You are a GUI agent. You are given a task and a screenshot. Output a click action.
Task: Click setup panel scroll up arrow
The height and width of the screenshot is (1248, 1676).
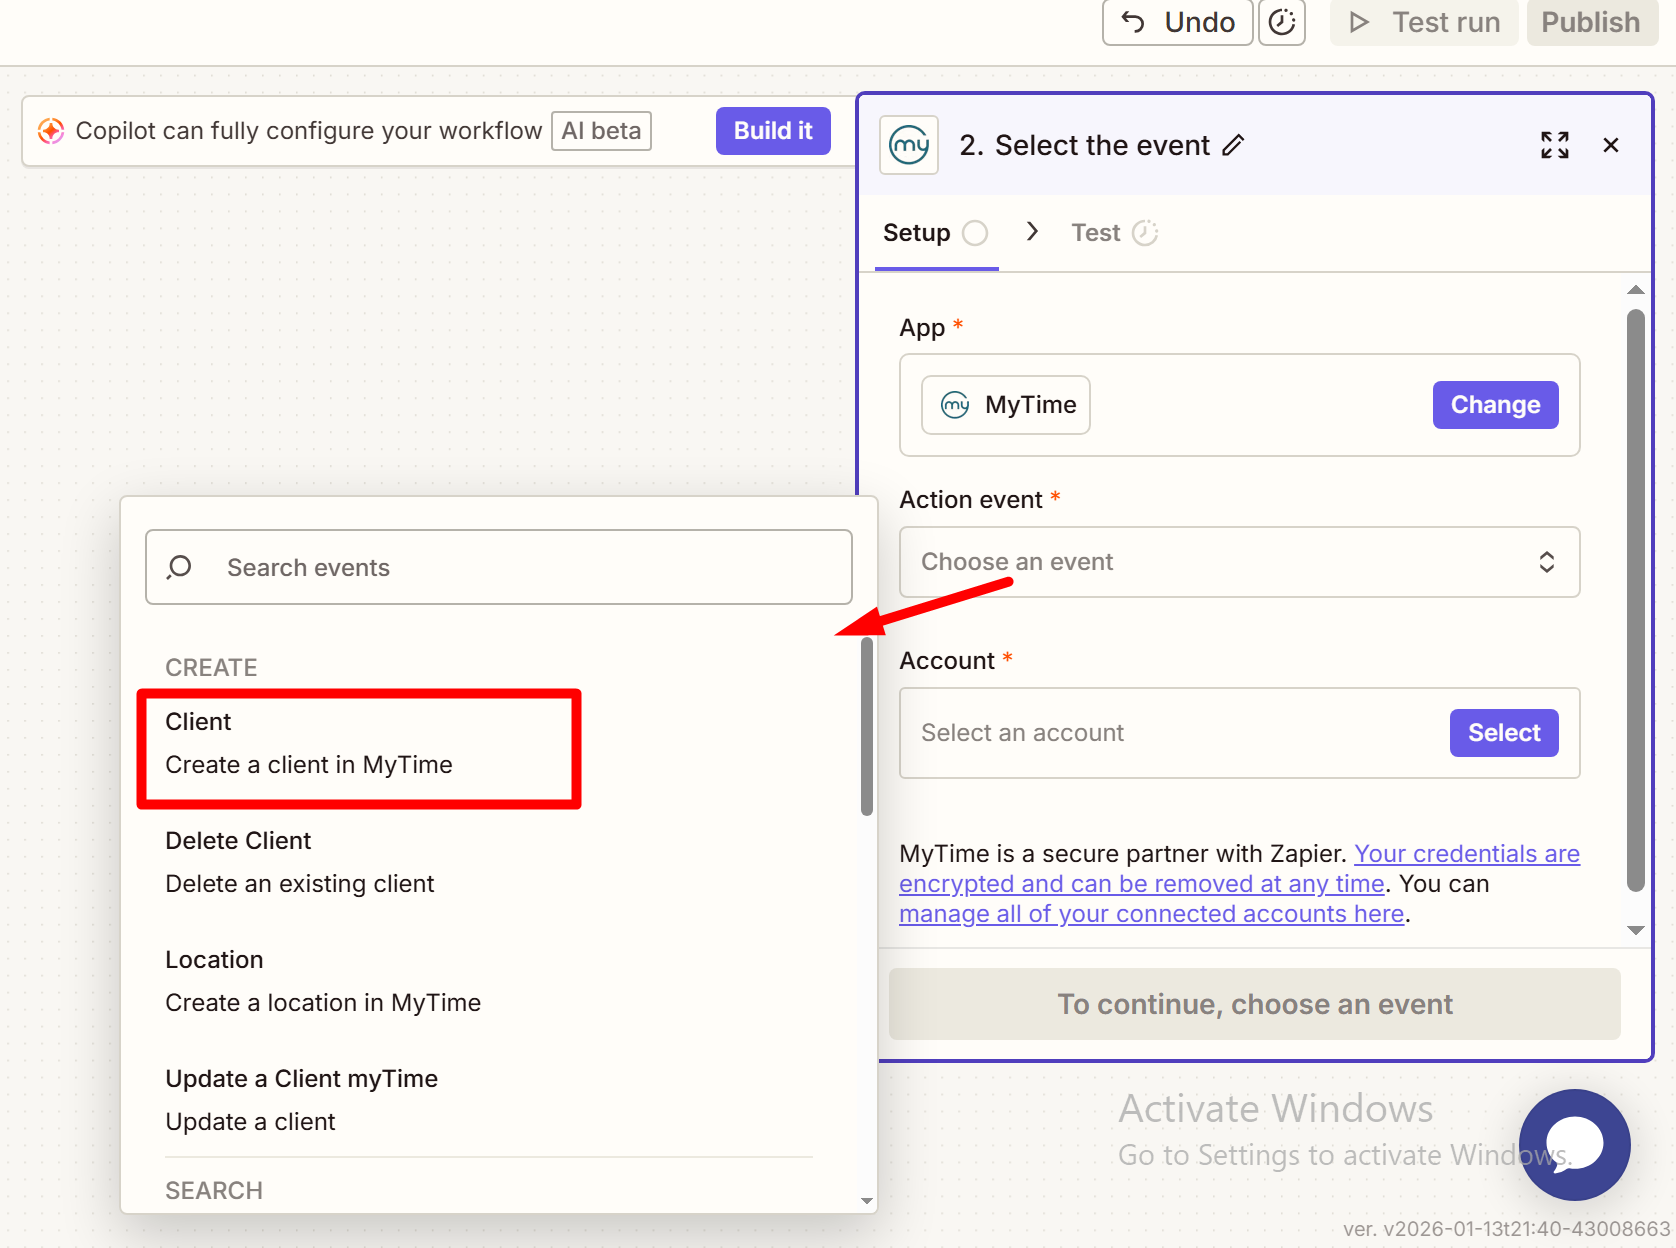[x=1636, y=290]
